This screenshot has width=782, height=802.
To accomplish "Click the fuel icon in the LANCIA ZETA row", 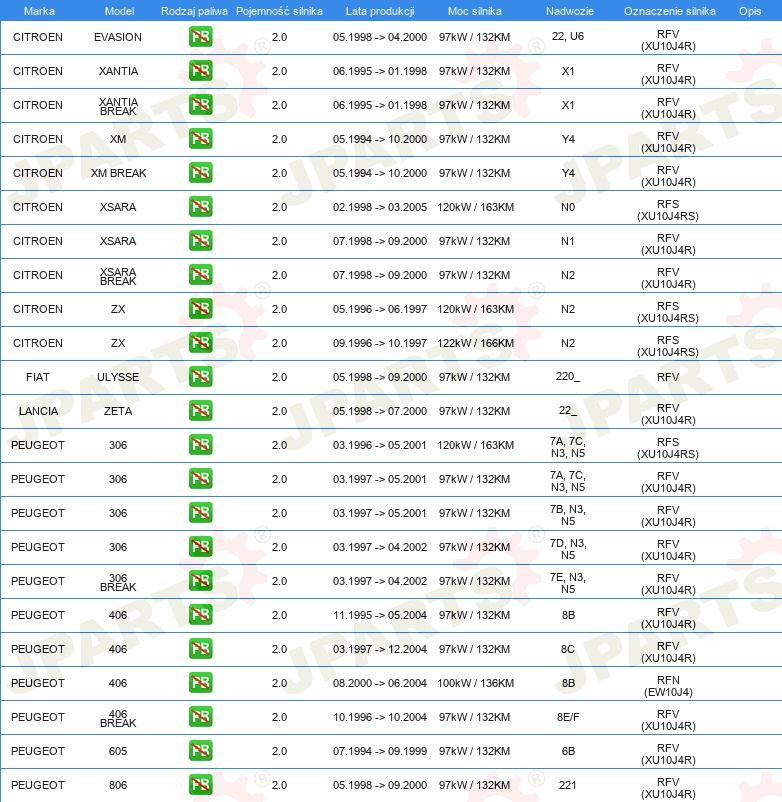I will click(200, 411).
